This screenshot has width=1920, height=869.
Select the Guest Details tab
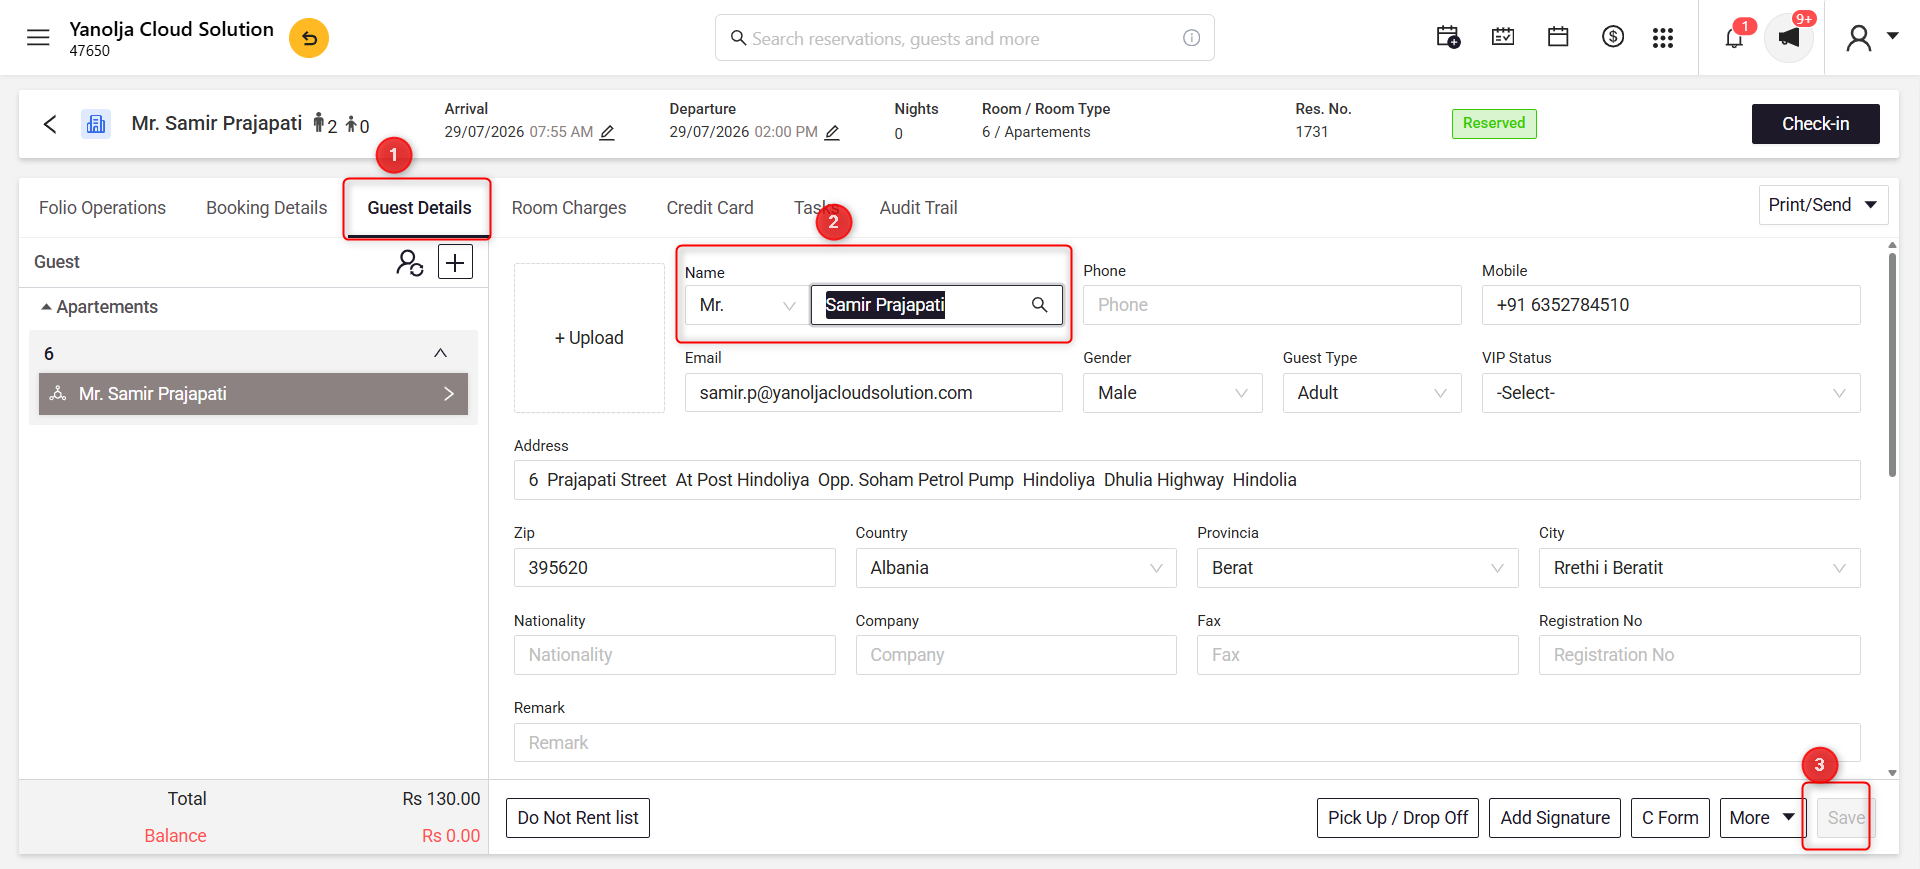[x=419, y=208]
